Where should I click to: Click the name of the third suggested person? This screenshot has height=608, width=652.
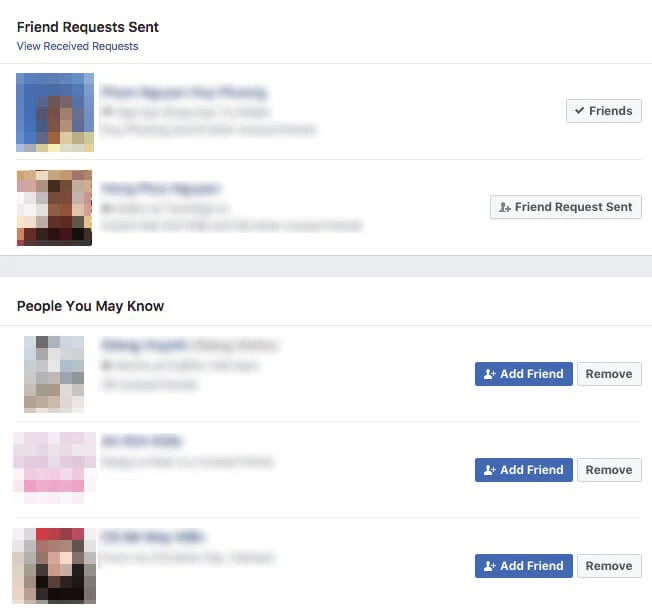[153, 537]
